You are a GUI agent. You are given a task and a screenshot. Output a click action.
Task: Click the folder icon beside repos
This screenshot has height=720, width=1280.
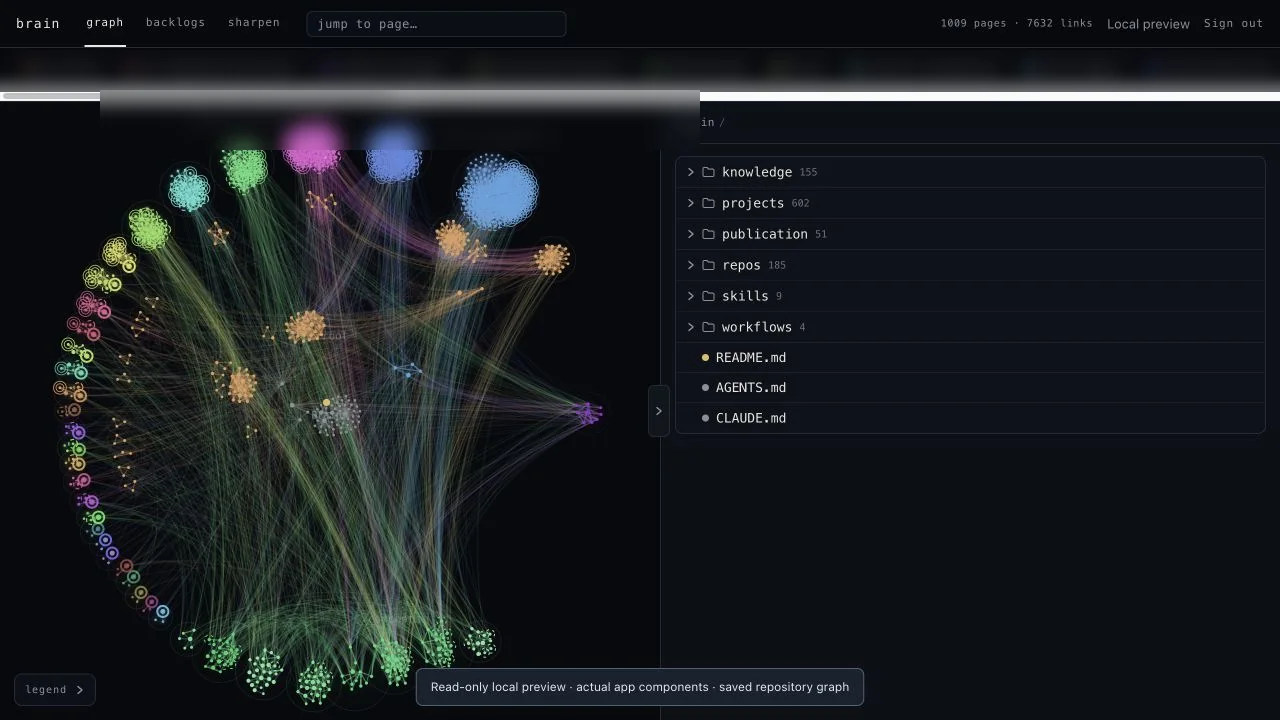(x=708, y=265)
